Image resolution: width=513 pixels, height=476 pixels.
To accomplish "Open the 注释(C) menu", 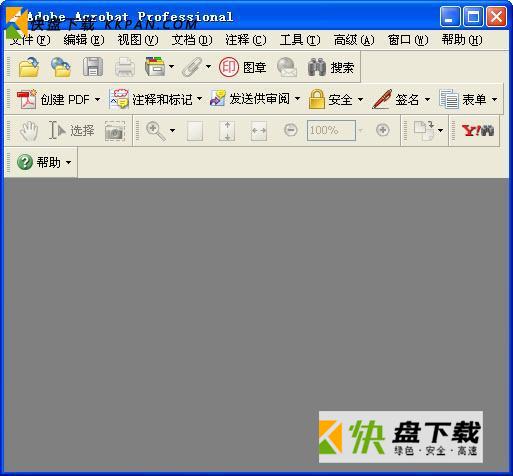I will click(x=246, y=40).
